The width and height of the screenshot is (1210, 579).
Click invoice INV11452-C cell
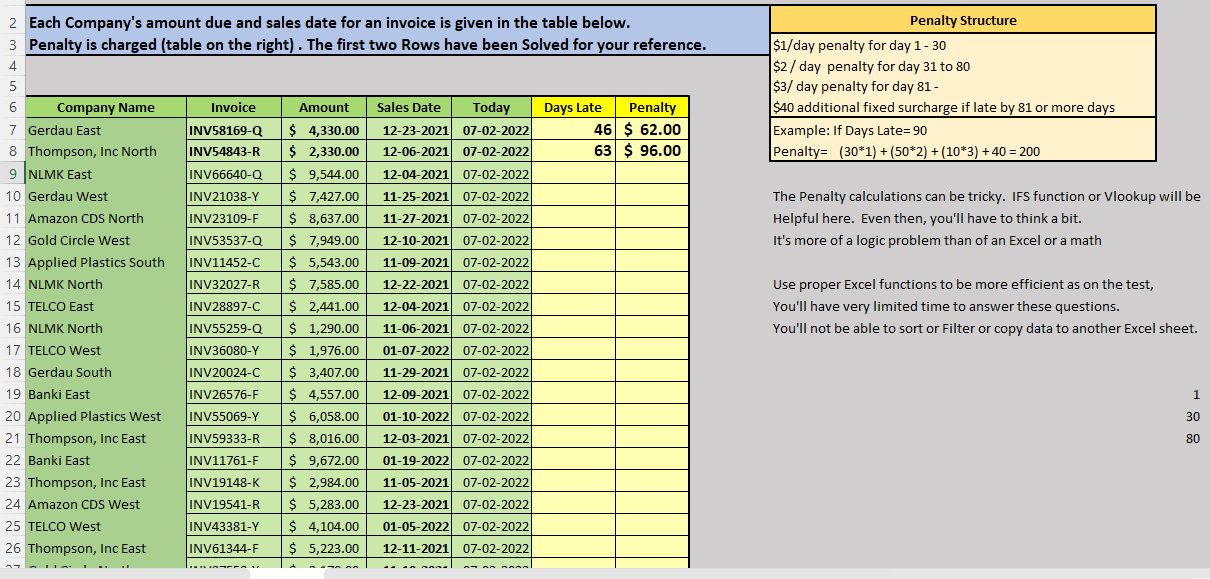(233, 262)
